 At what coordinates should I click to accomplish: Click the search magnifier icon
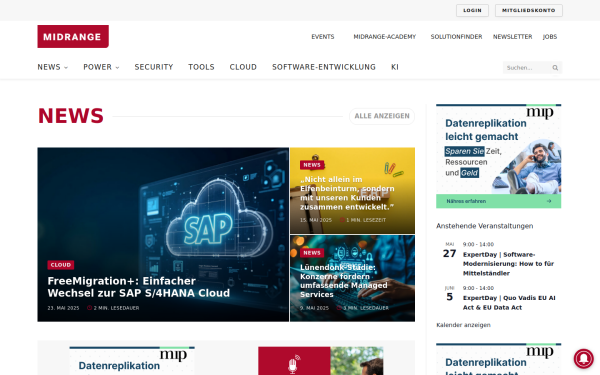coord(555,68)
